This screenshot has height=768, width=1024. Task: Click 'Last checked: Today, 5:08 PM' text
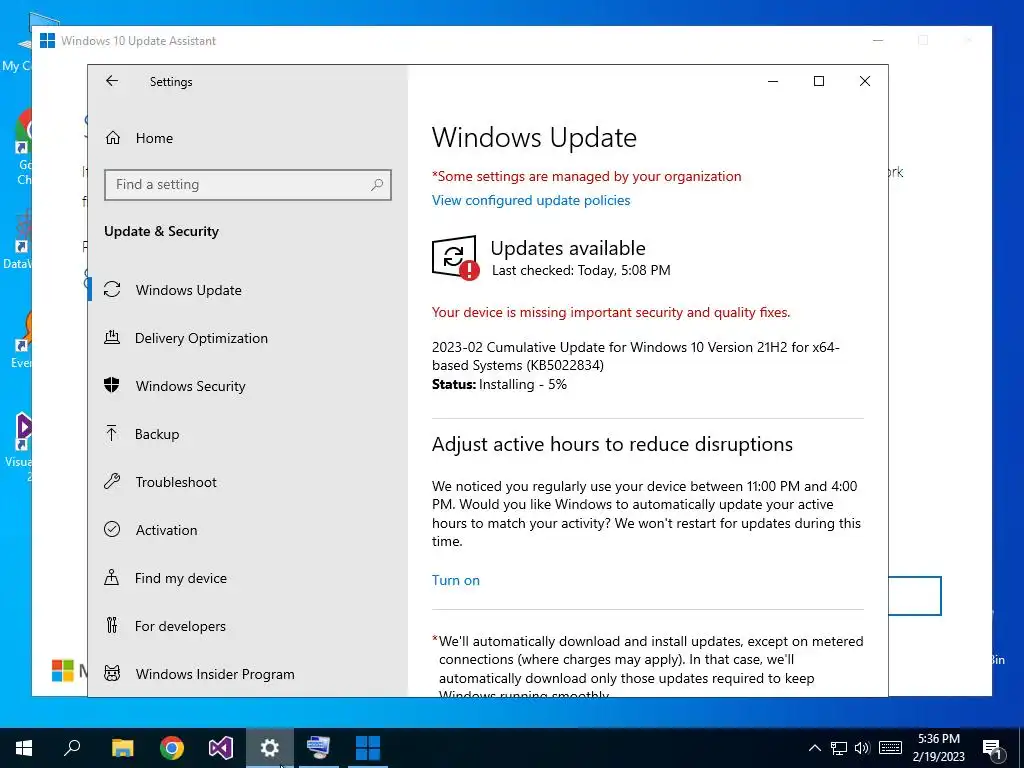pyautogui.click(x=581, y=270)
